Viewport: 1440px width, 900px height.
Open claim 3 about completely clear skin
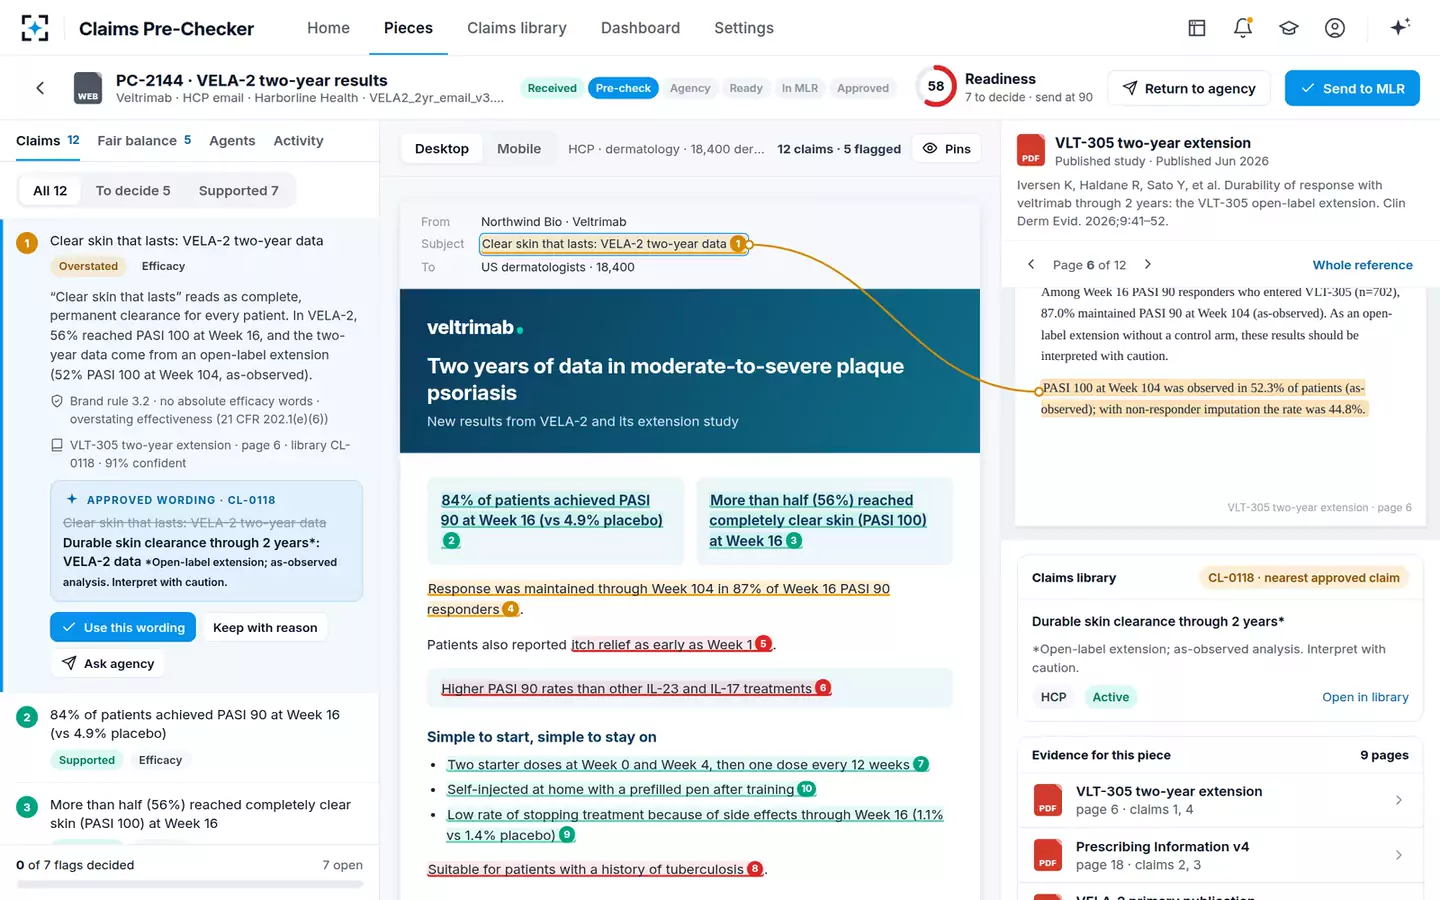point(190,815)
